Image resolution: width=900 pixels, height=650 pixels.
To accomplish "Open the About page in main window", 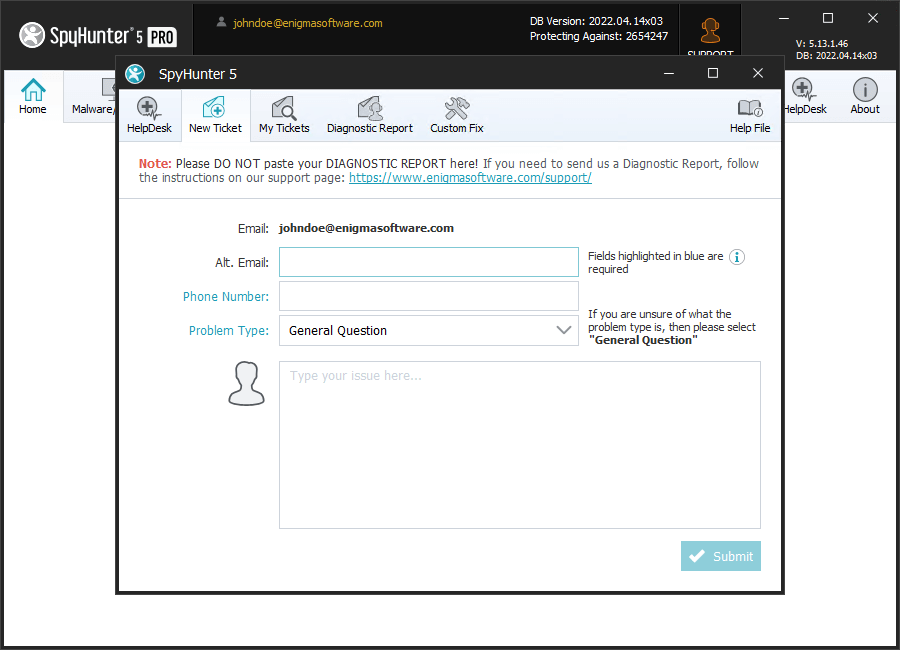I will [864, 96].
